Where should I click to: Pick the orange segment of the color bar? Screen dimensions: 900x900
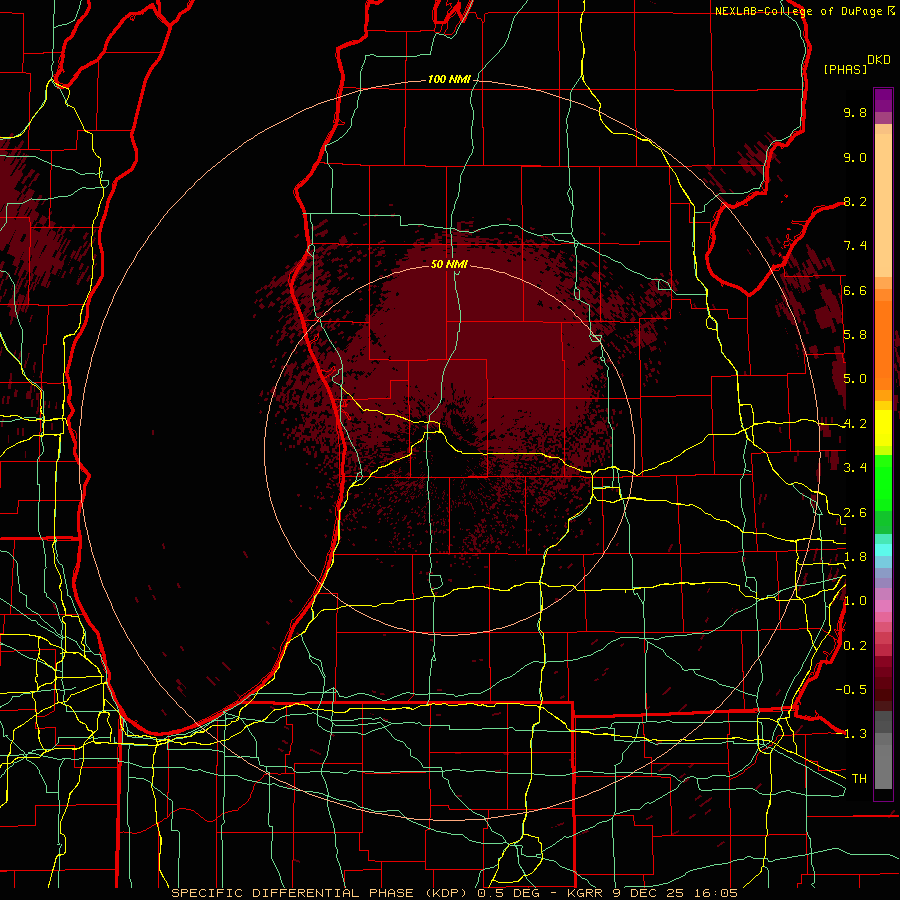click(x=883, y=346)
